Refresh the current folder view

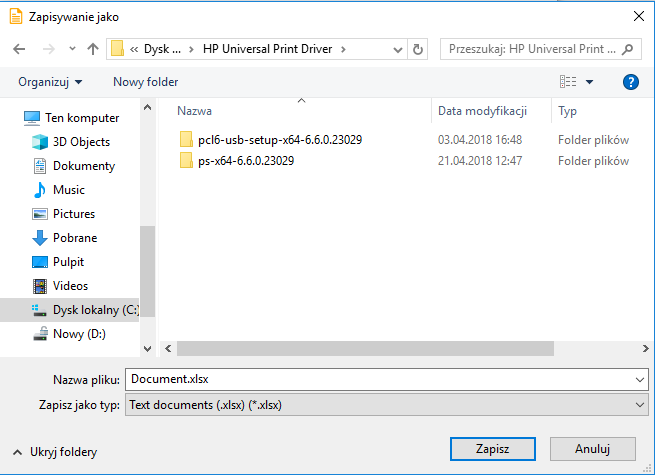(417, 49)
